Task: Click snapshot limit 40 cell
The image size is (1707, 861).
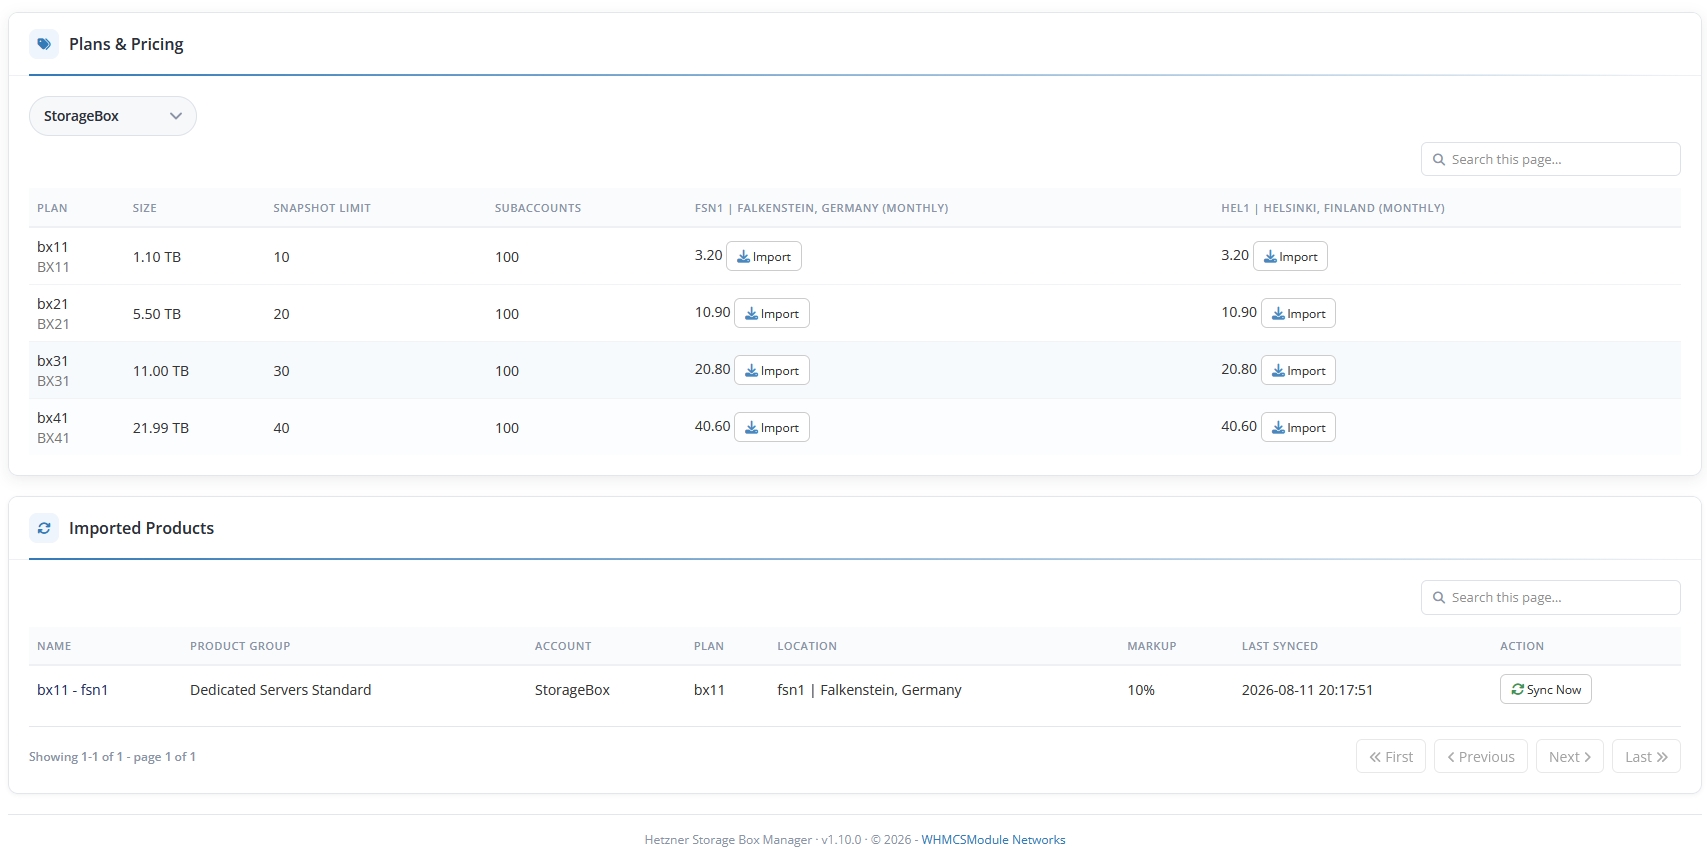Action: point(281,428)
